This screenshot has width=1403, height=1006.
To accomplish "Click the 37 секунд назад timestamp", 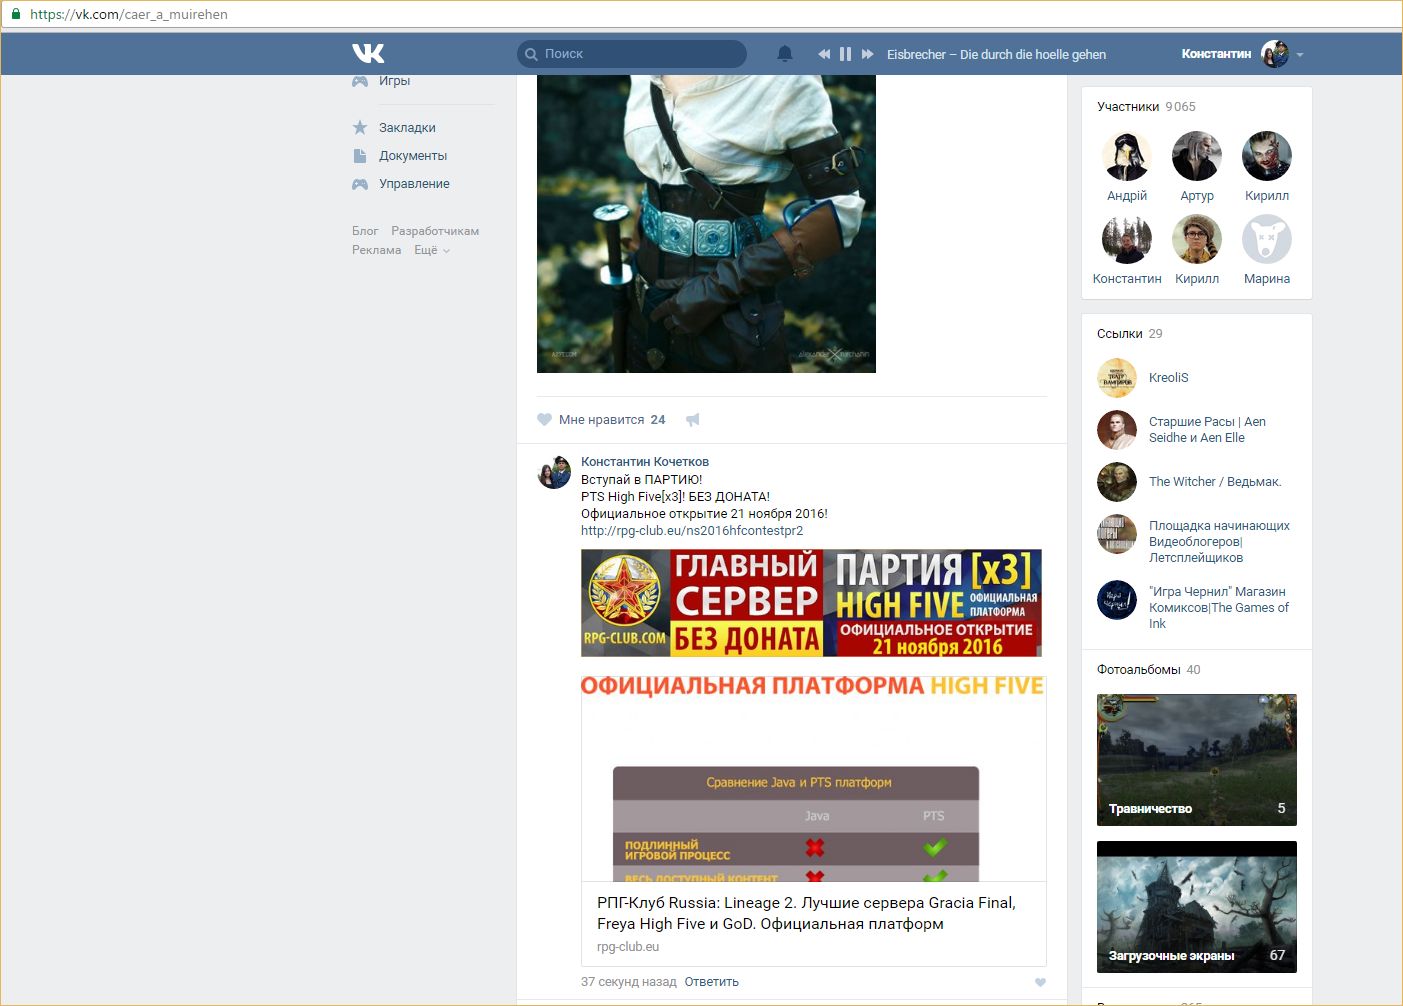I will click(x=628, y=982).
